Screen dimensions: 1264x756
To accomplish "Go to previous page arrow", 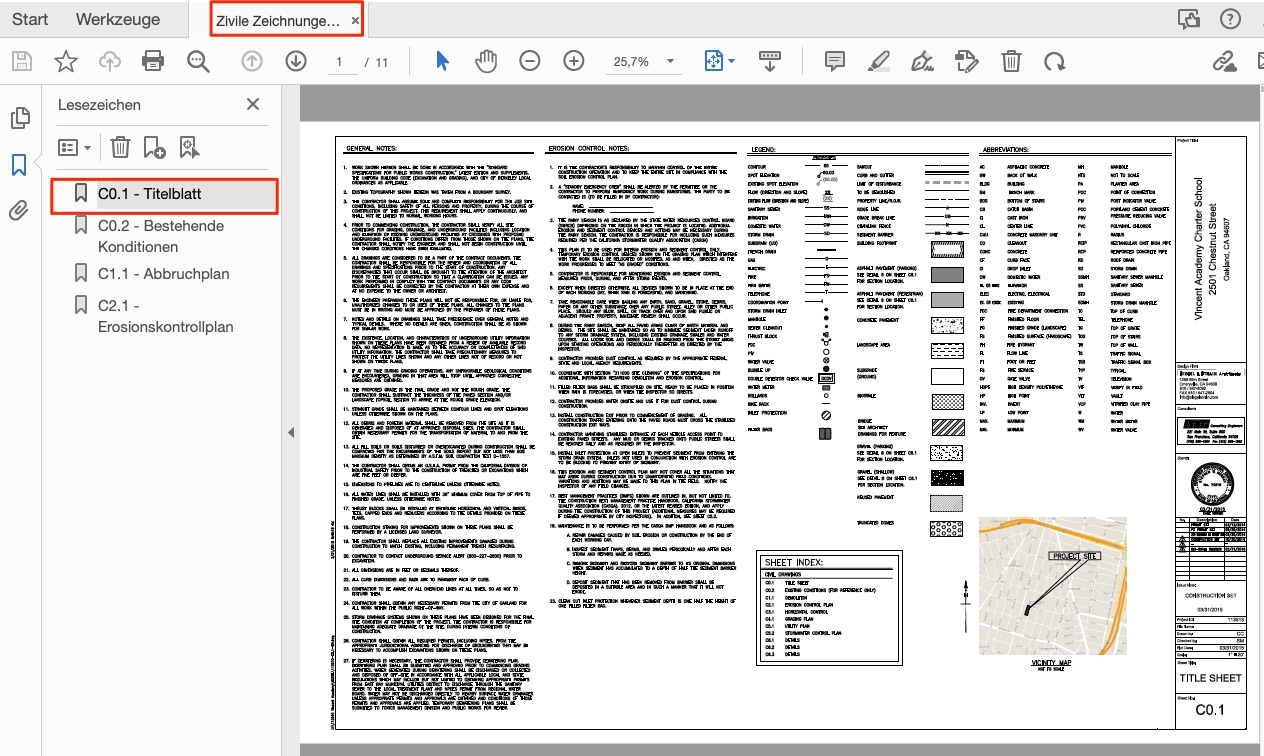I will [253, 62].
